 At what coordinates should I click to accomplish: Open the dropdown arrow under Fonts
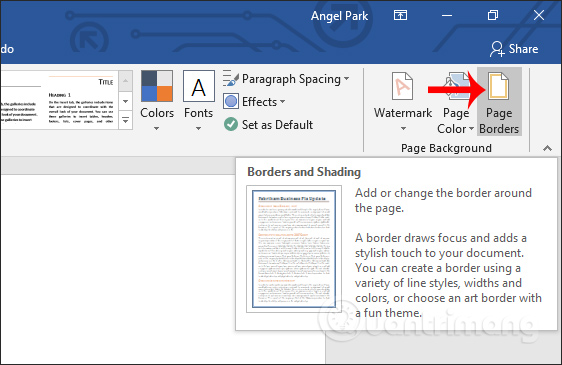pyautogui.click(x=199, y=128)
